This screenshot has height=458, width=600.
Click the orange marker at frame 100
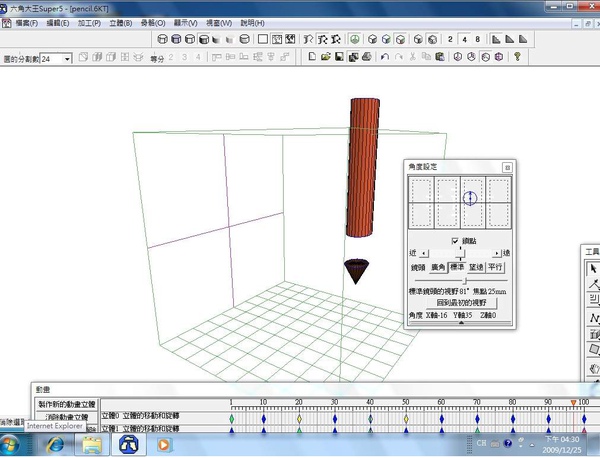[x=574, y=403]
